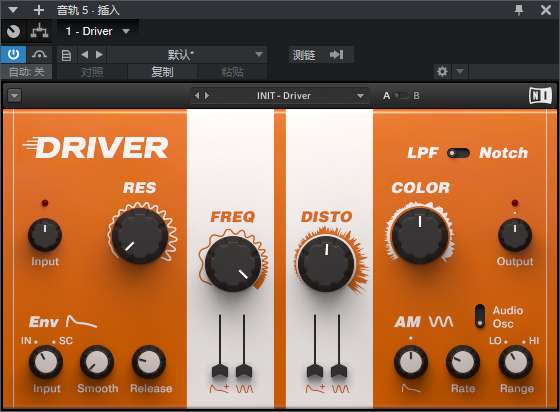Click the COLOR knob
This screenshot has height=412, width=560.
pyautogui.click(x=420, y=236)
